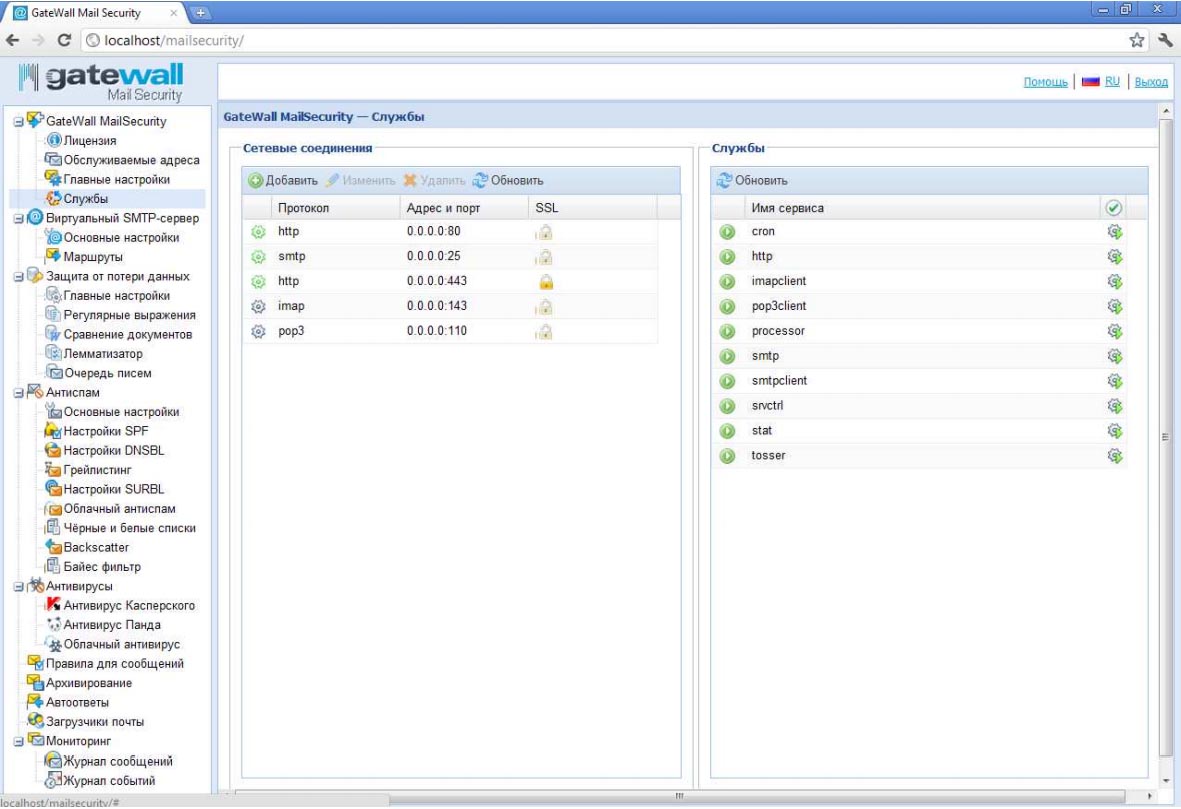The image size is (1181, 809).
Task: Toggle SSL lock for the pop3 connection
Action: (x=544, y=331)
